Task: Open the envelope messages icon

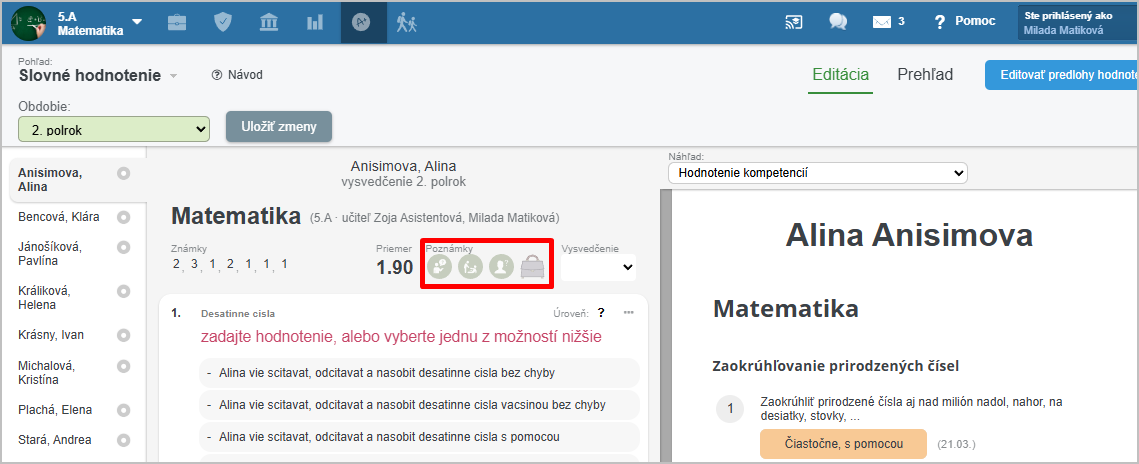Action: click(x=881, y=22)
